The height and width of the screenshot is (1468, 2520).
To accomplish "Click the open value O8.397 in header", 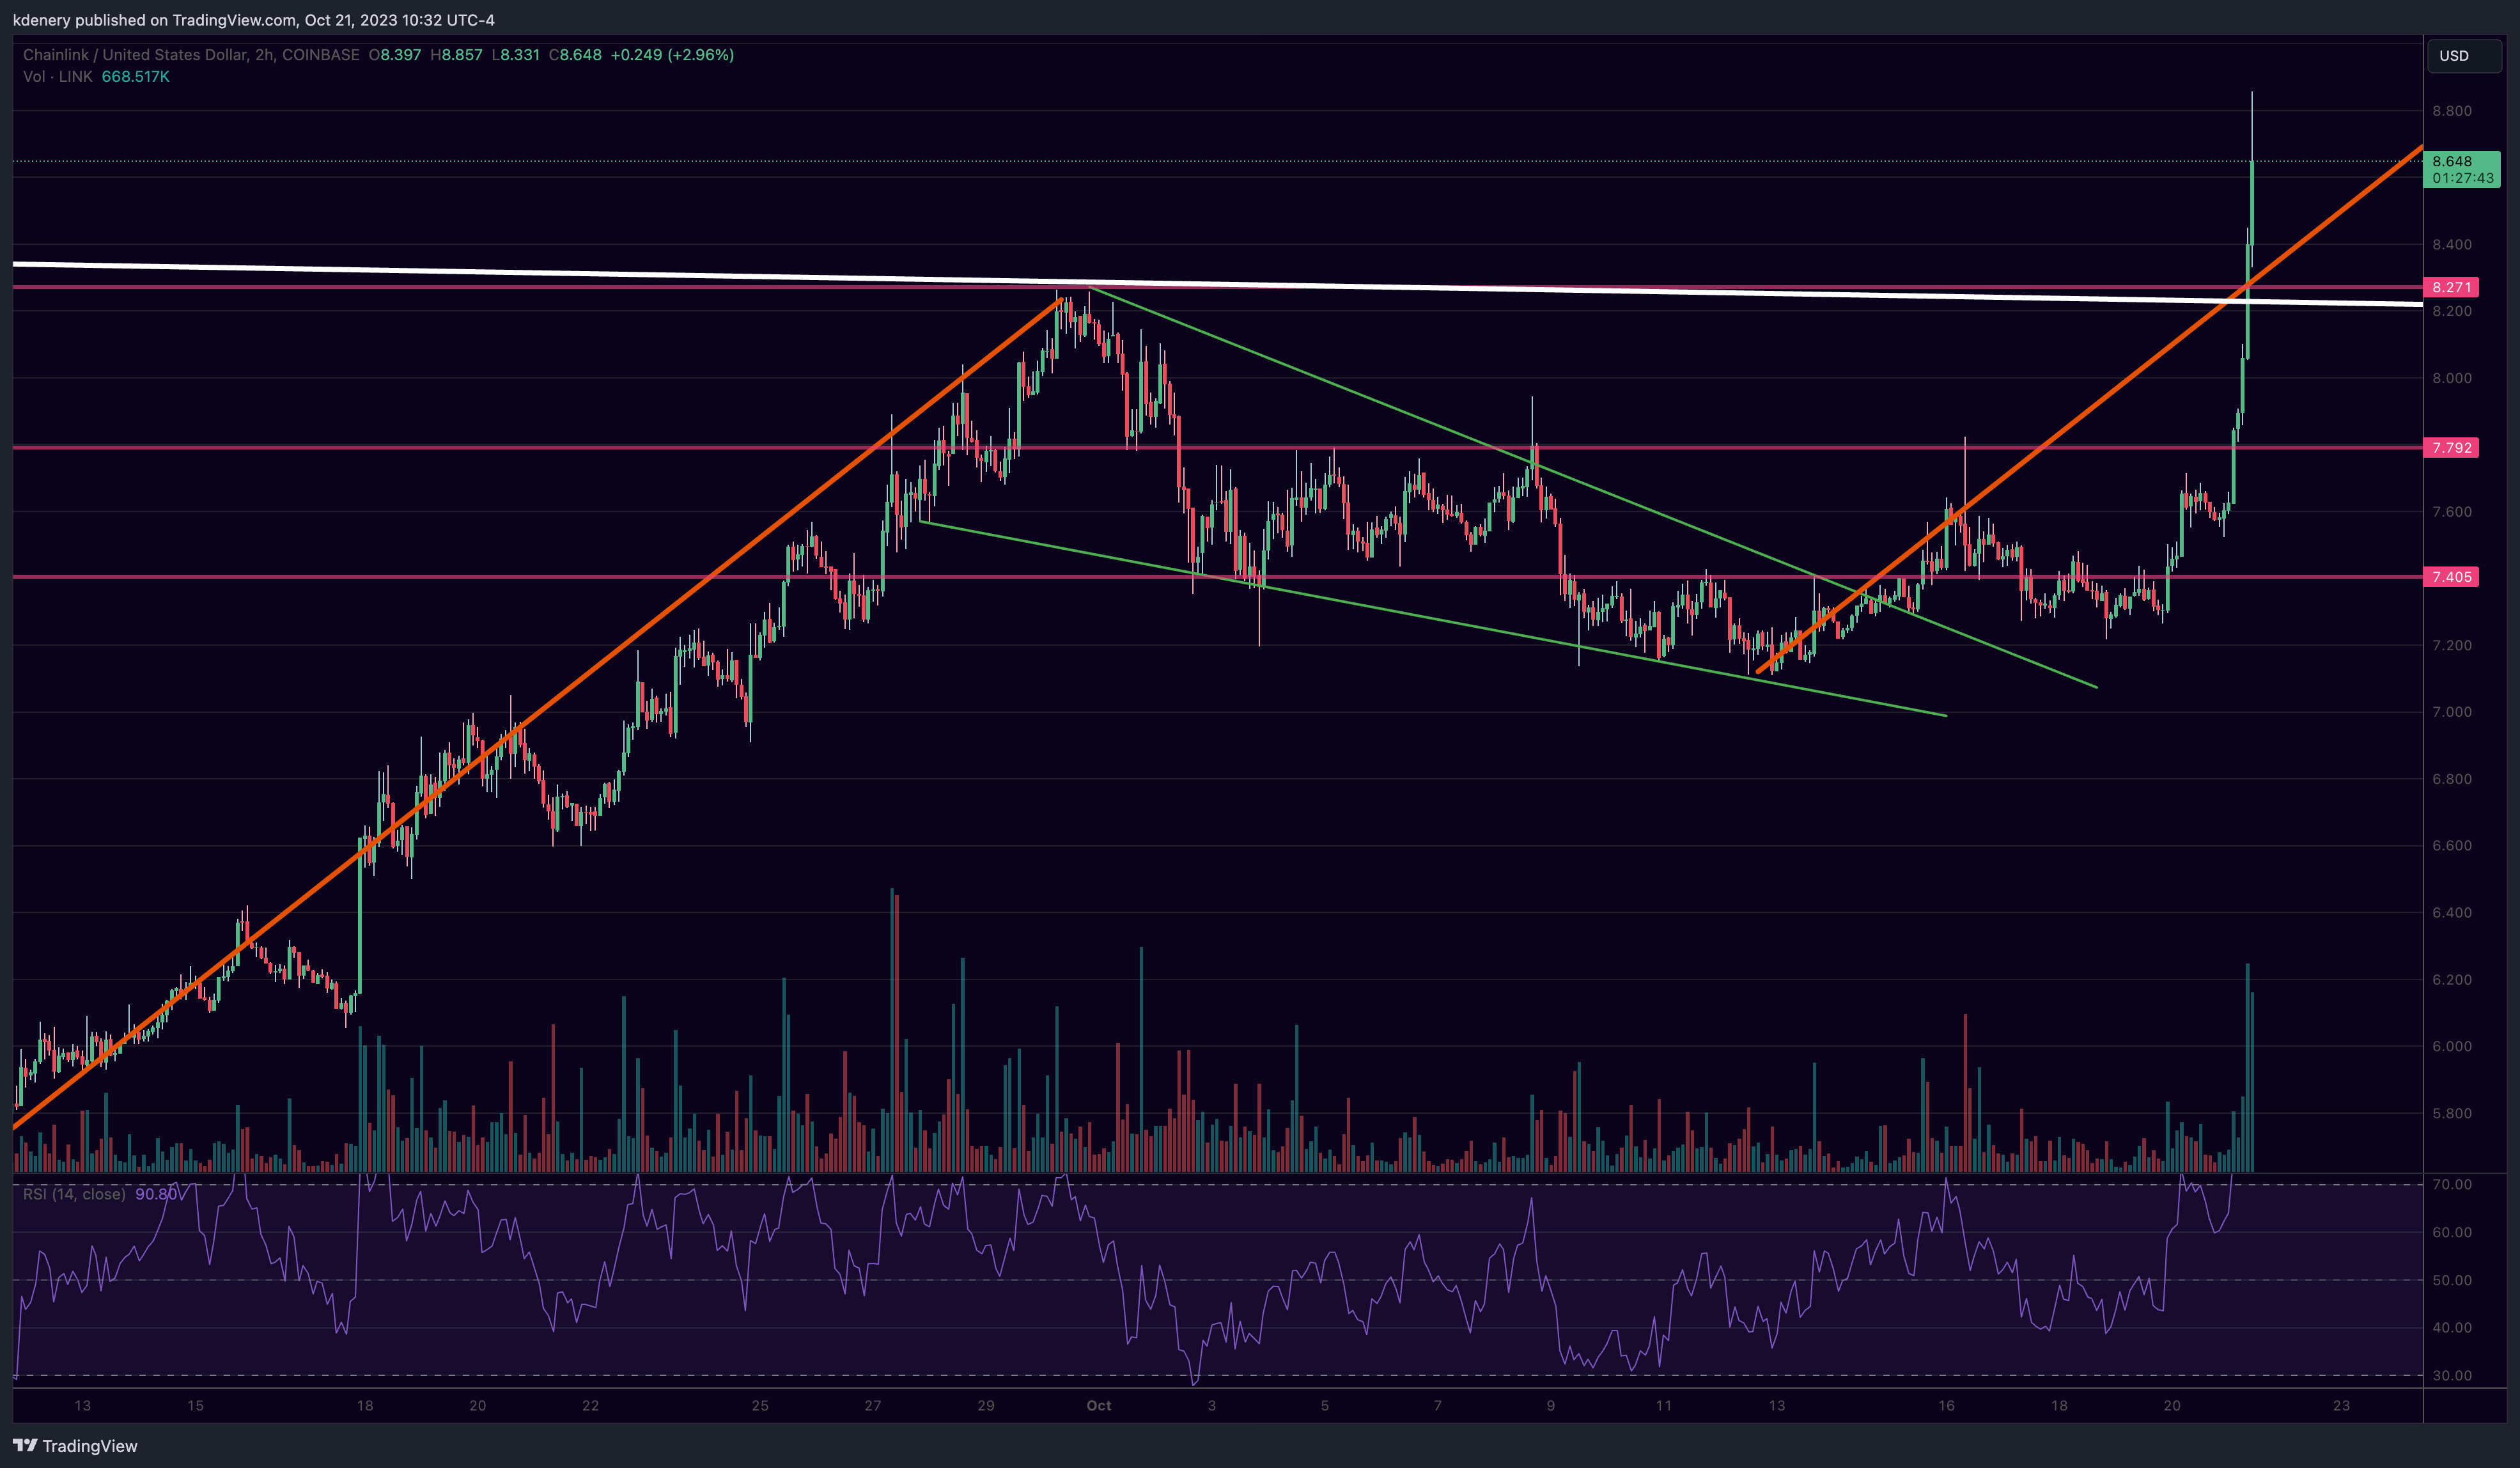I will (x=395, y=55).
